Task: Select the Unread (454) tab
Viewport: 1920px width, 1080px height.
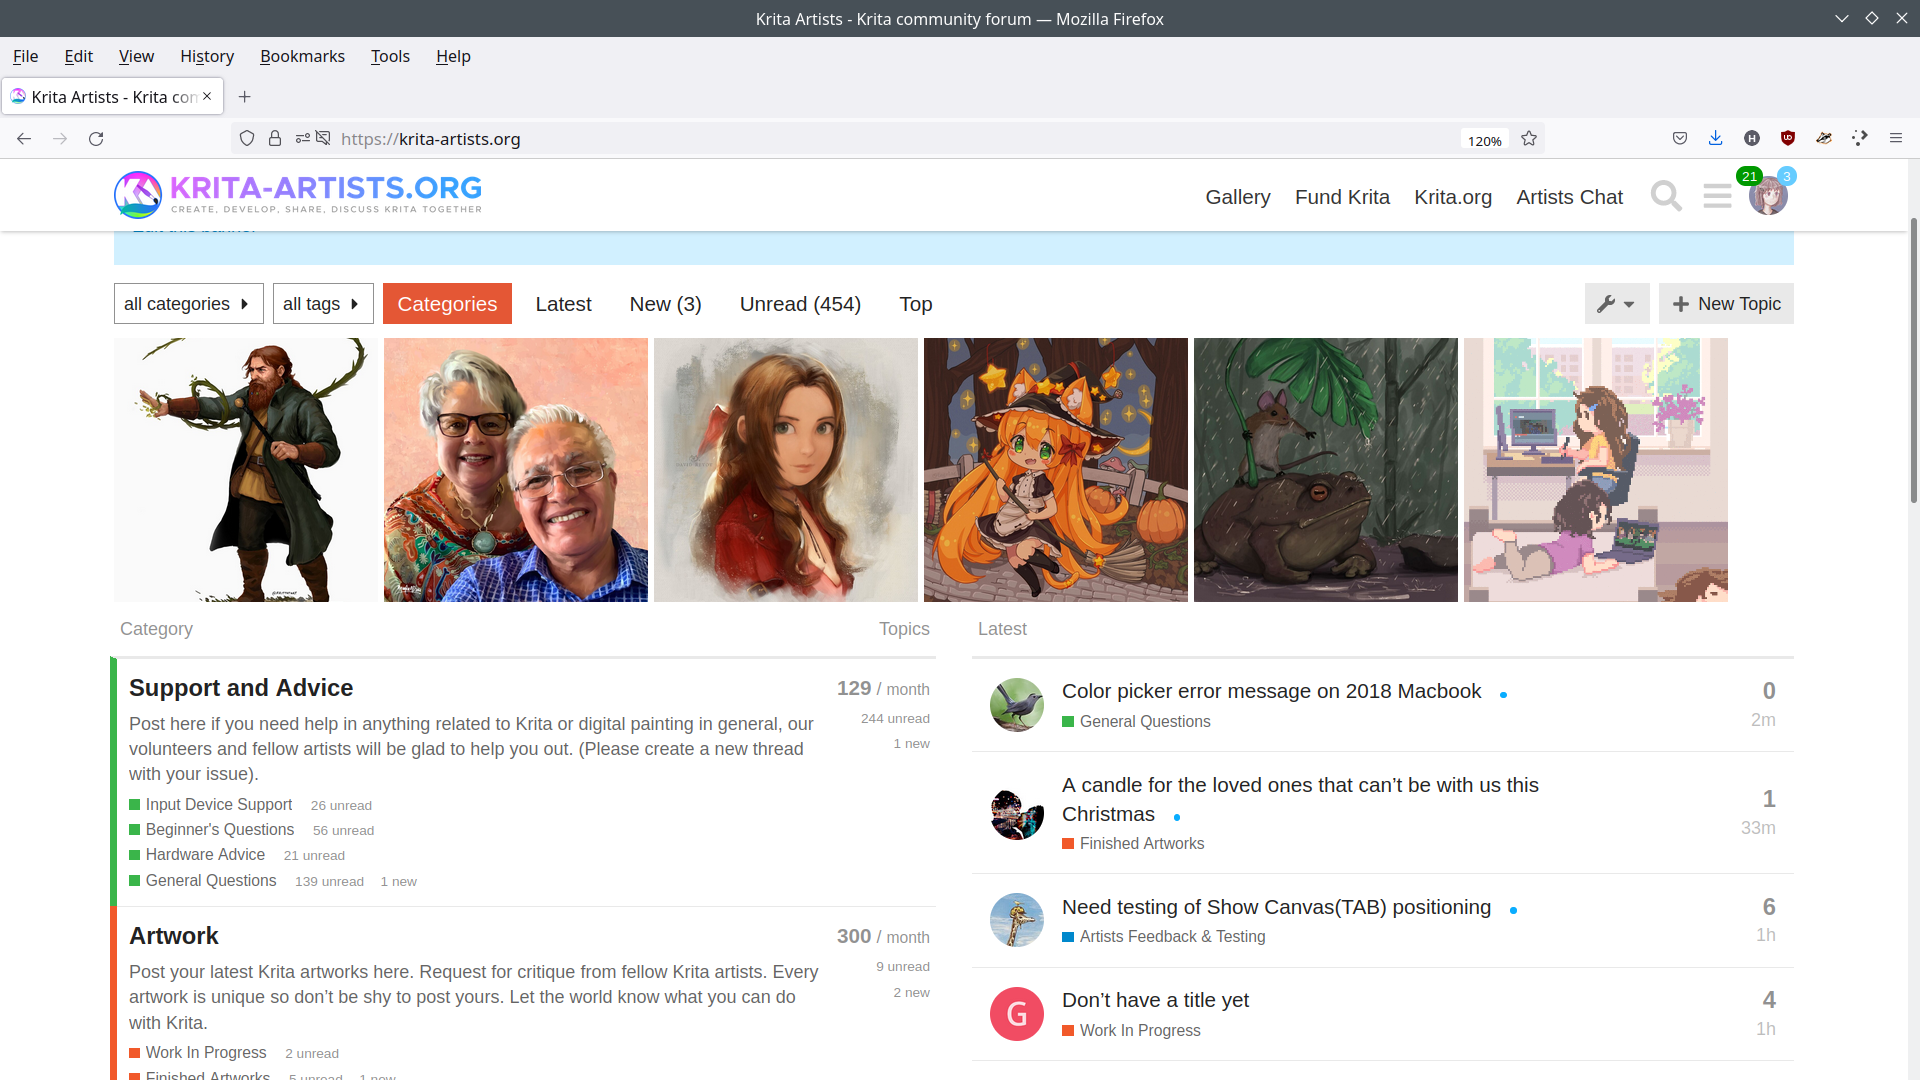Action: point(800,303)
